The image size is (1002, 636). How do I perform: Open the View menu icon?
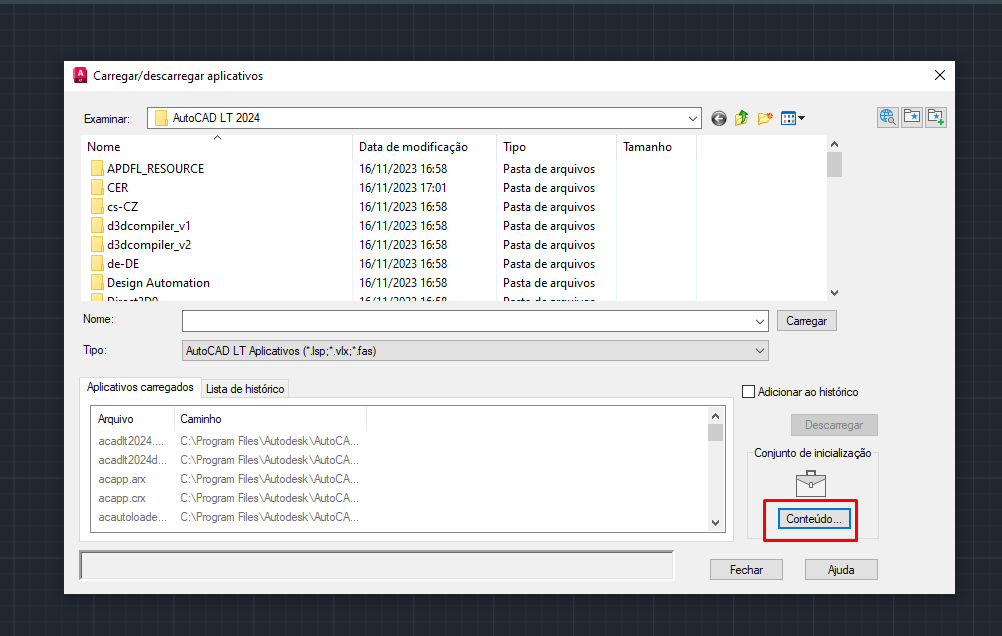point(792,118)
